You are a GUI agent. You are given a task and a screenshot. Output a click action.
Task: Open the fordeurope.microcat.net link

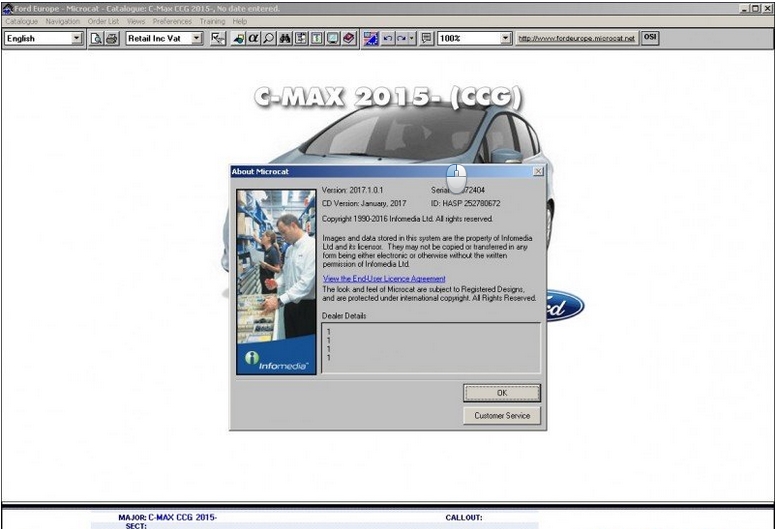(576, 38)
